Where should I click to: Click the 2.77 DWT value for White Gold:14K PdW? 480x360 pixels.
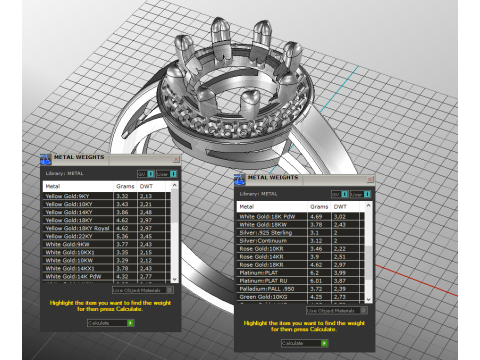(146, 276)
